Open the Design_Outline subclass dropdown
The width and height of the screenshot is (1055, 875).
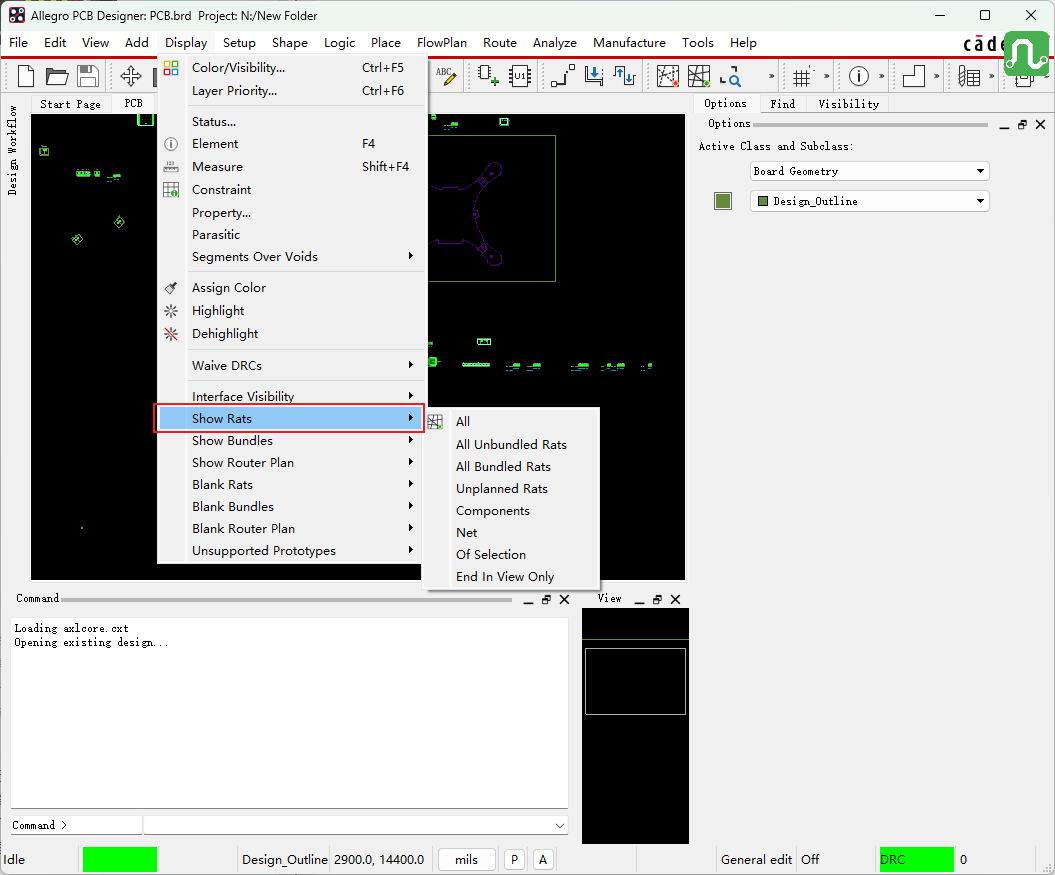pos(869,201)
